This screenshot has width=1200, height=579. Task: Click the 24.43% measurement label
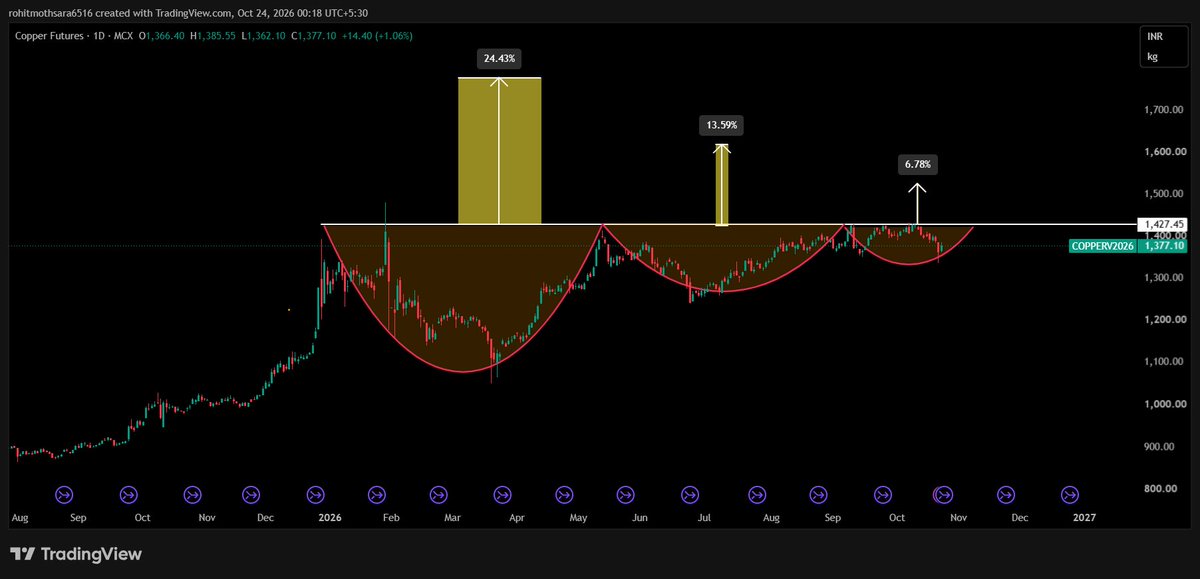pos(499,59)
